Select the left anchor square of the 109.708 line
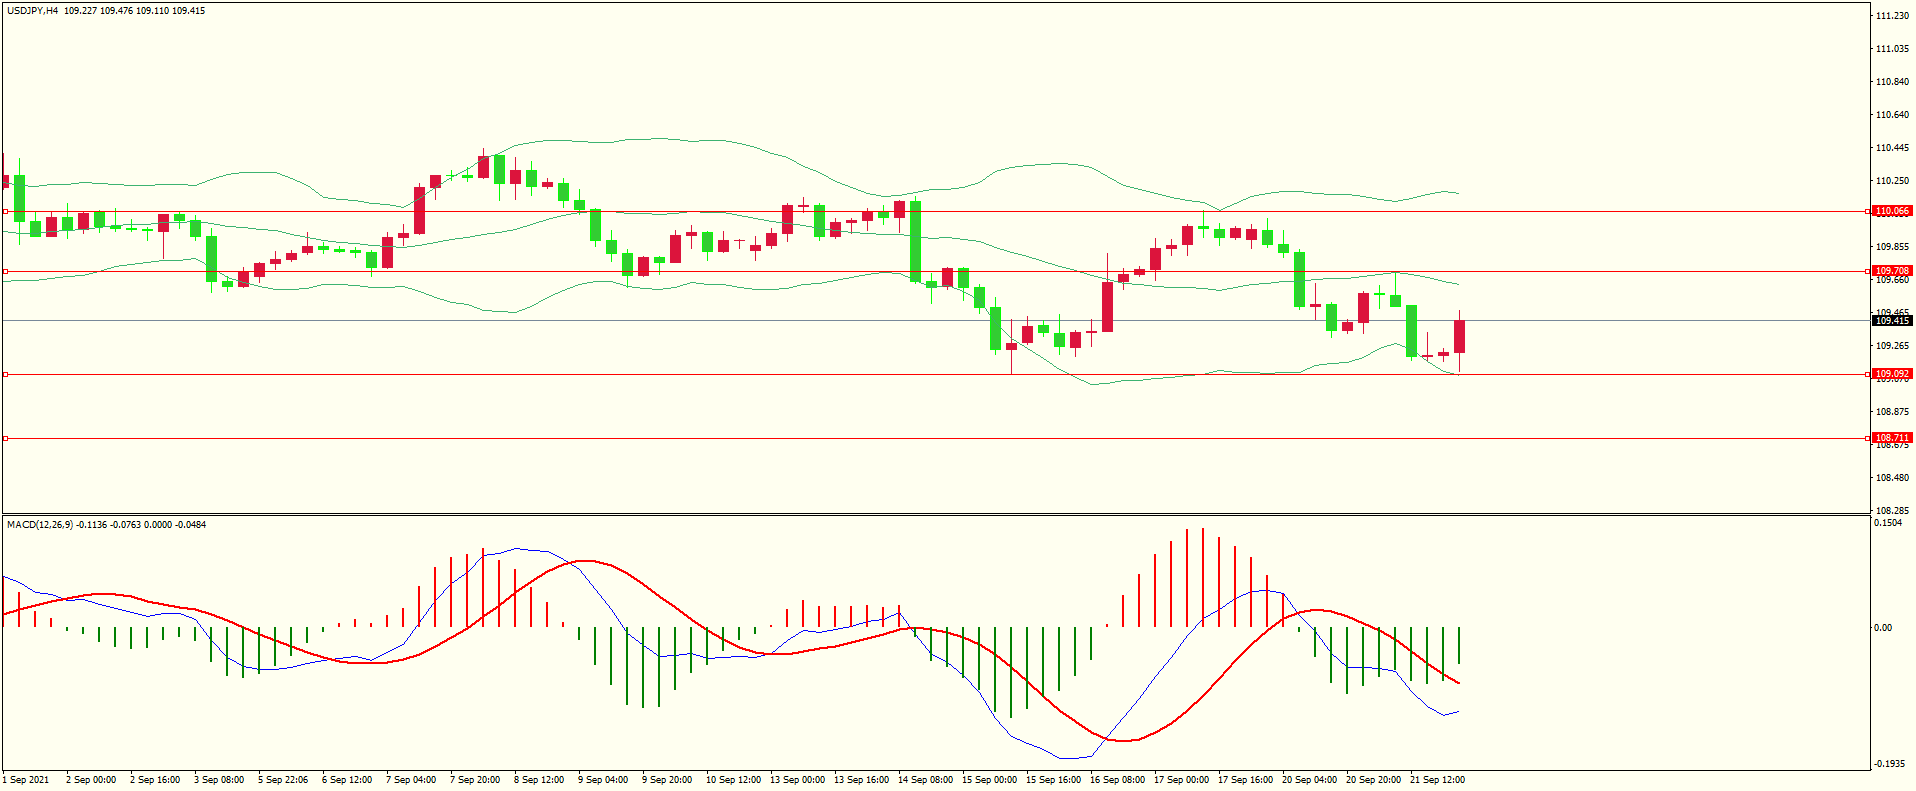1916x791 pixels. click(x=5, y=271)
